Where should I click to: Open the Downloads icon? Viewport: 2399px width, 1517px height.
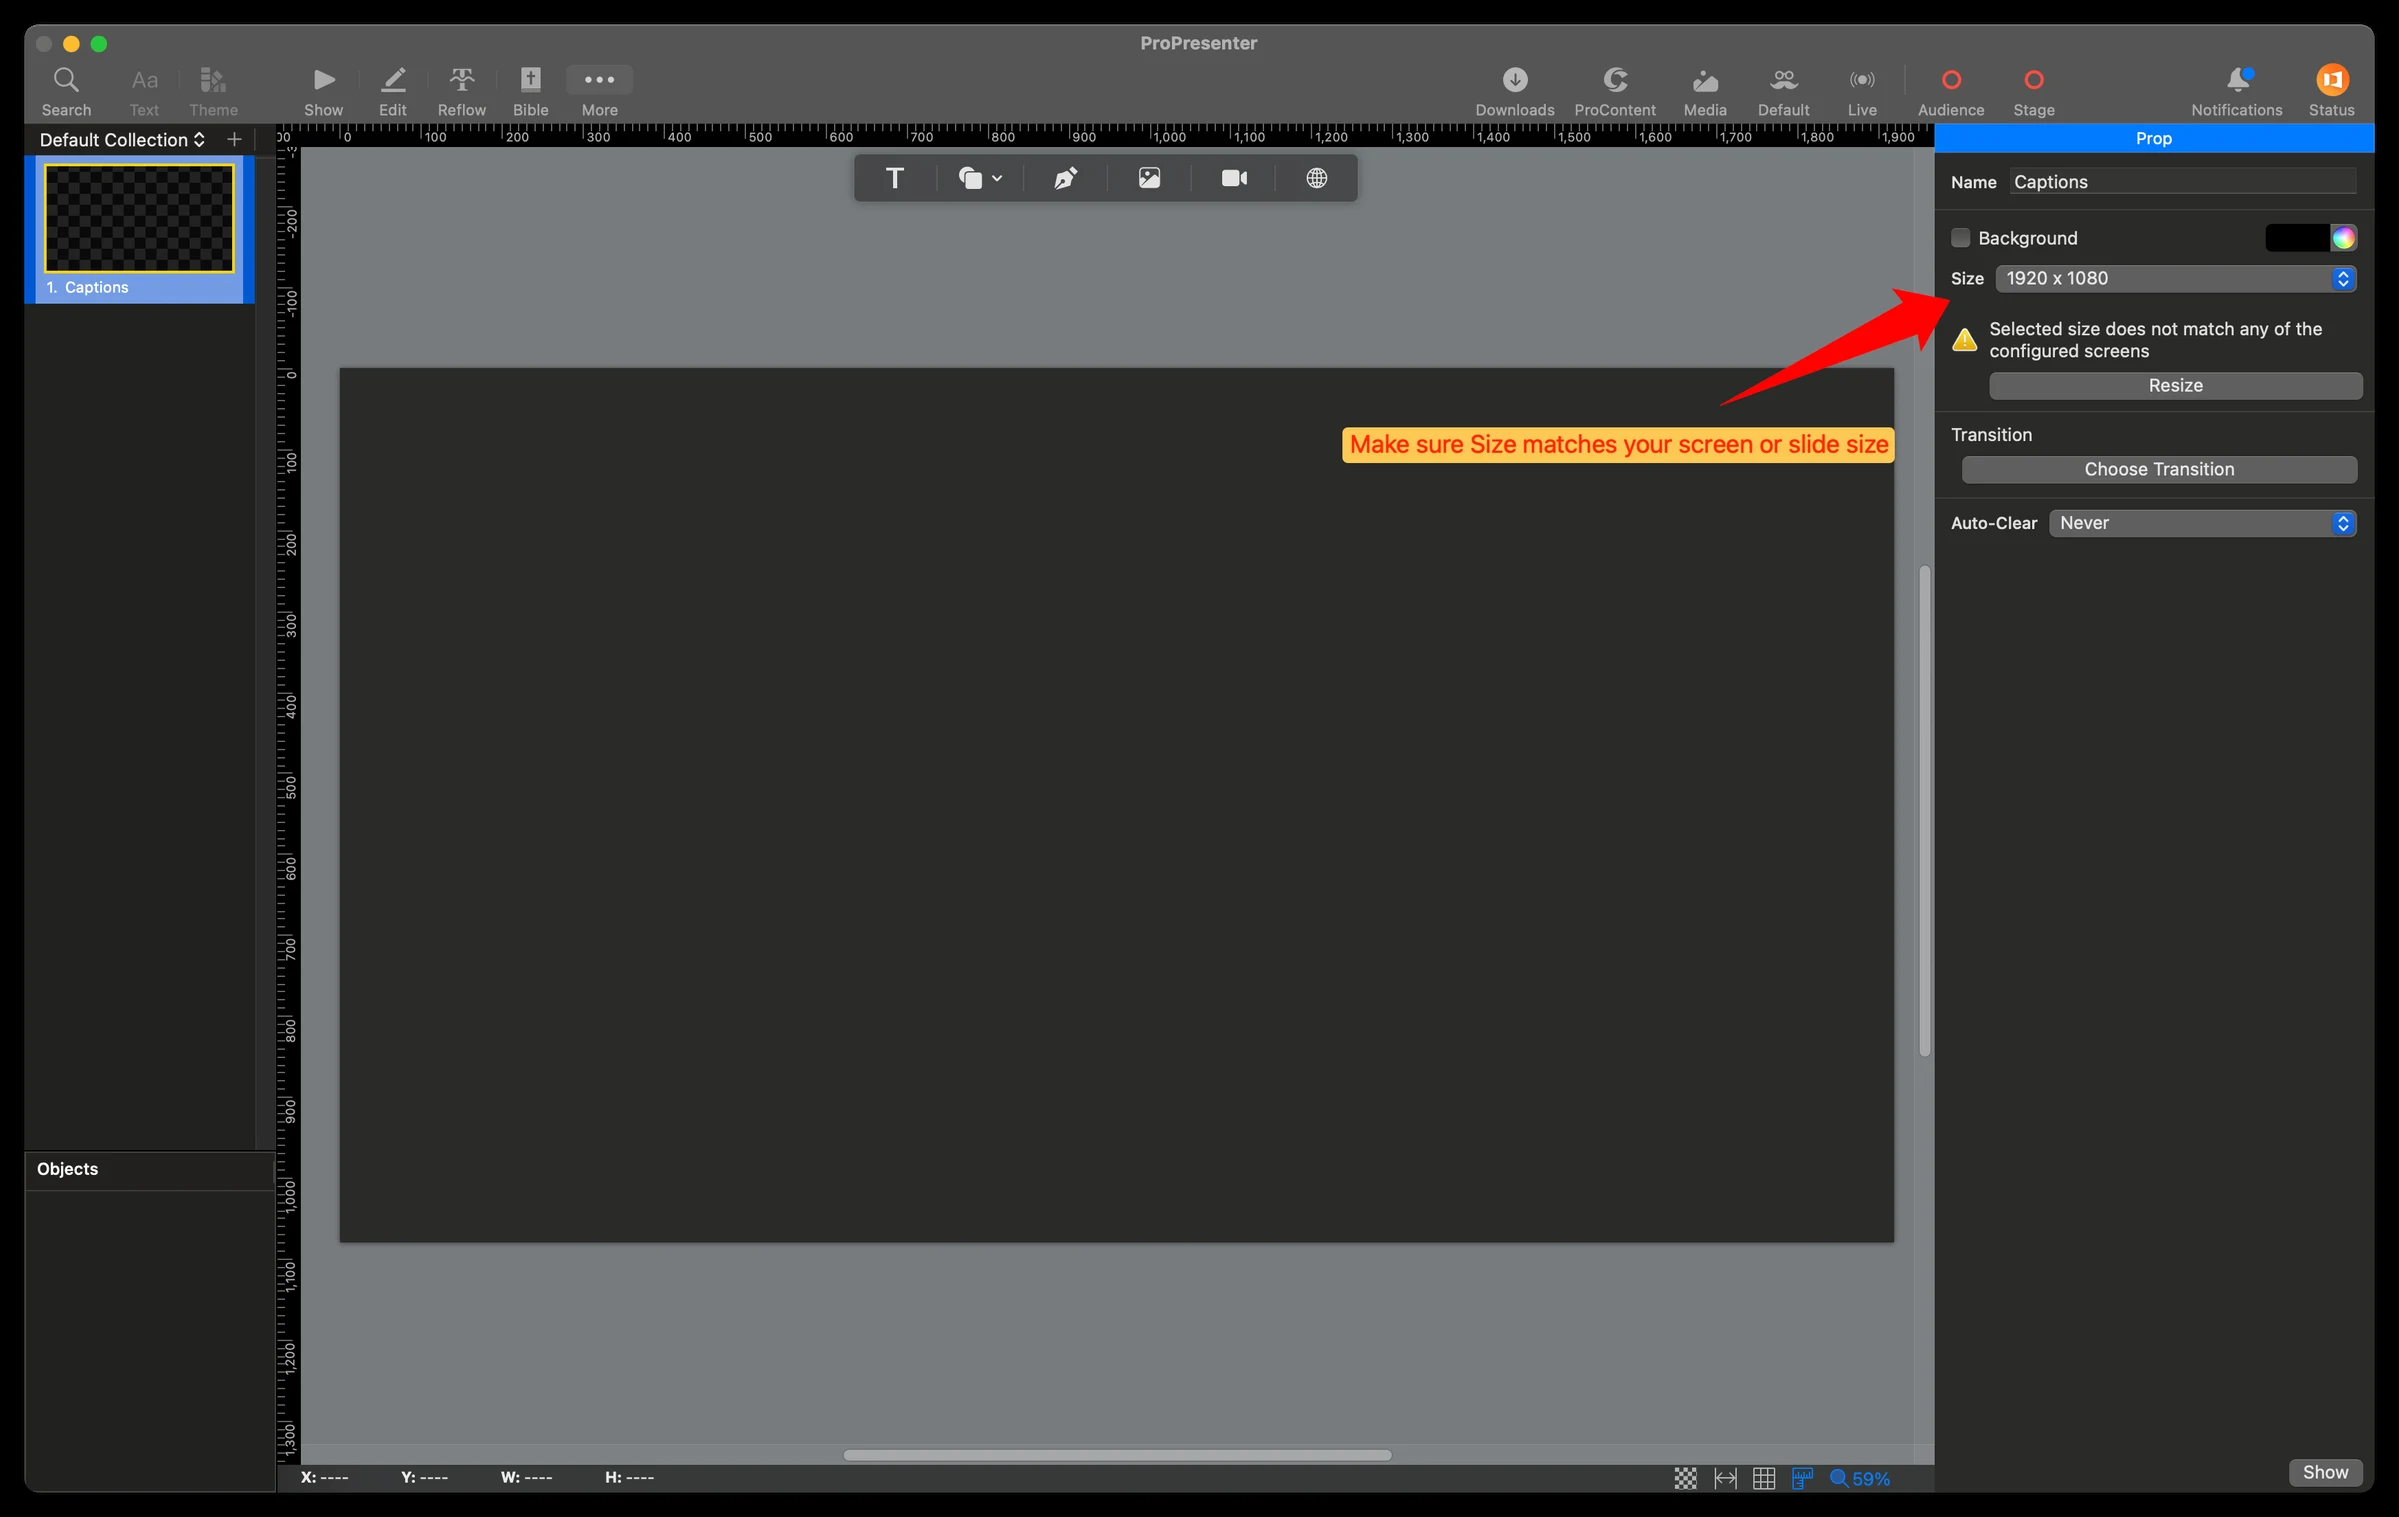point(1514,90)
